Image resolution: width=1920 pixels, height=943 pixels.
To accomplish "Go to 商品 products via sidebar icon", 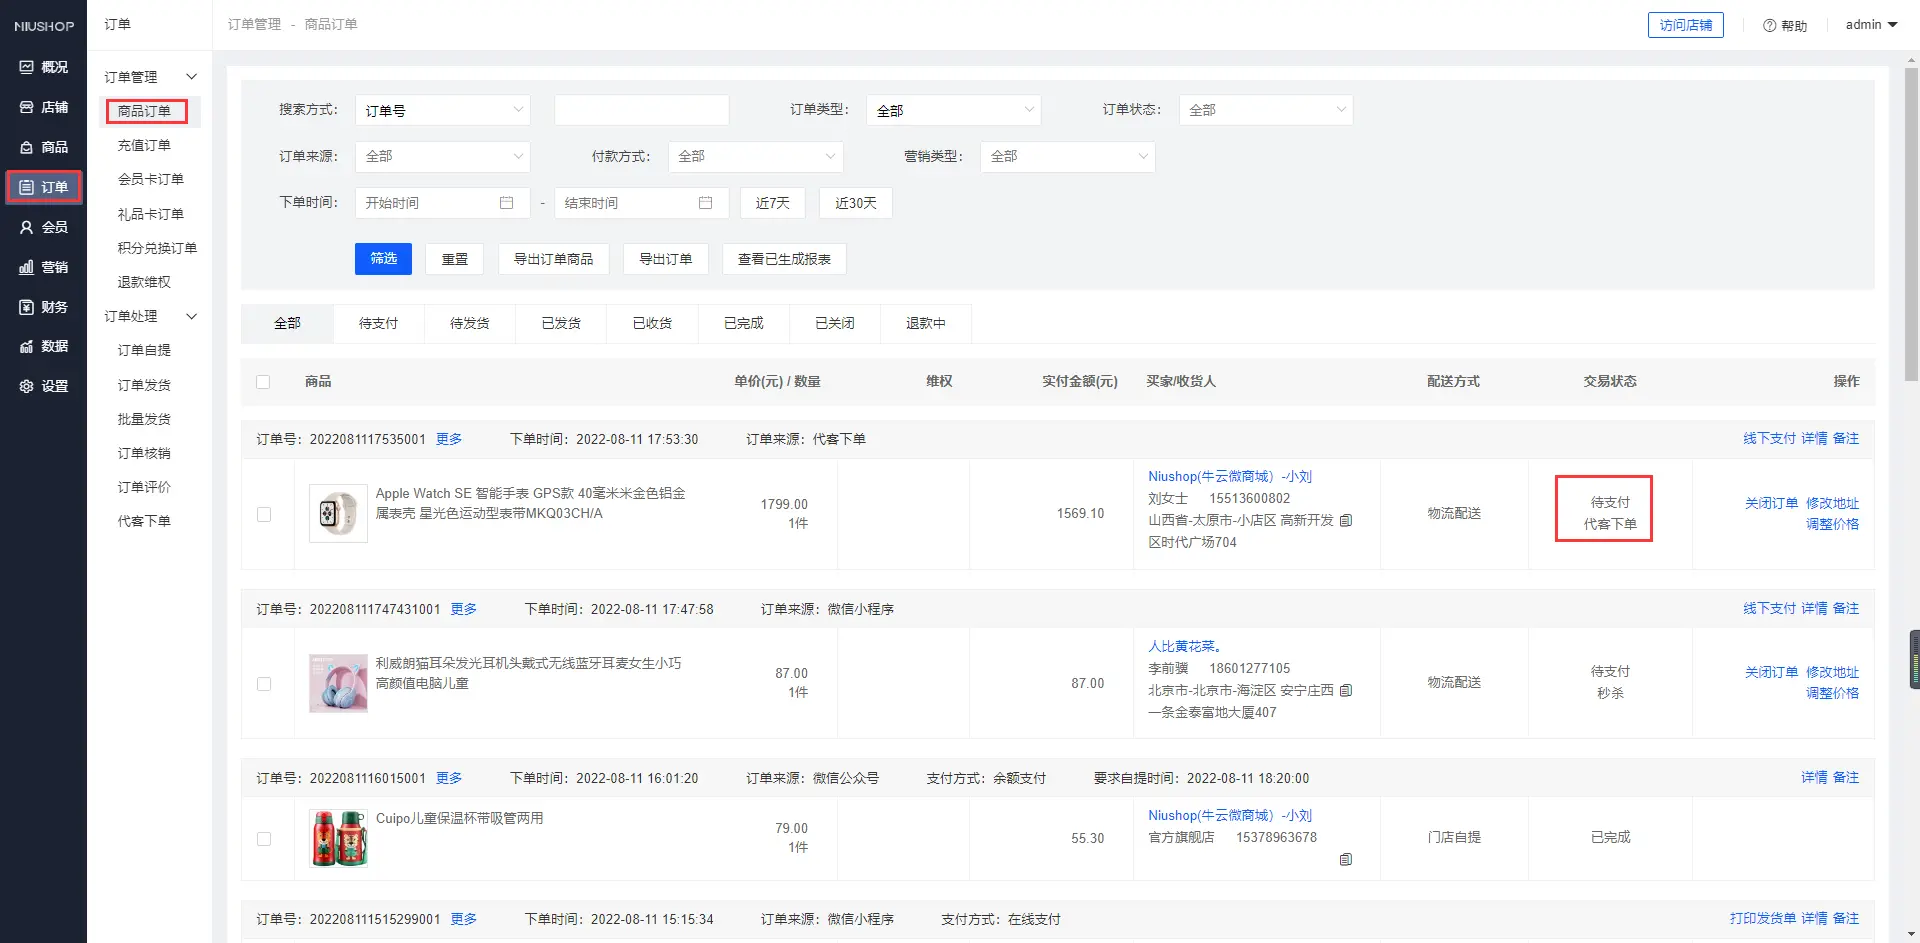I will (27, 147).
